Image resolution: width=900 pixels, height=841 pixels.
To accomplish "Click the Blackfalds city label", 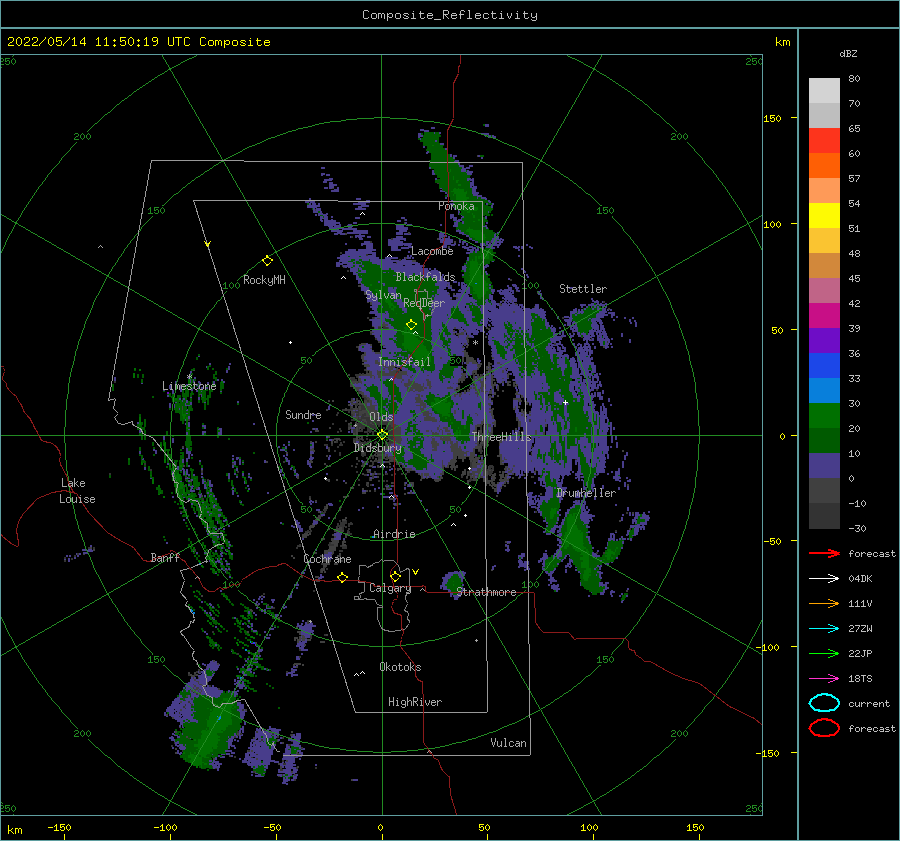I will [425, 277].
